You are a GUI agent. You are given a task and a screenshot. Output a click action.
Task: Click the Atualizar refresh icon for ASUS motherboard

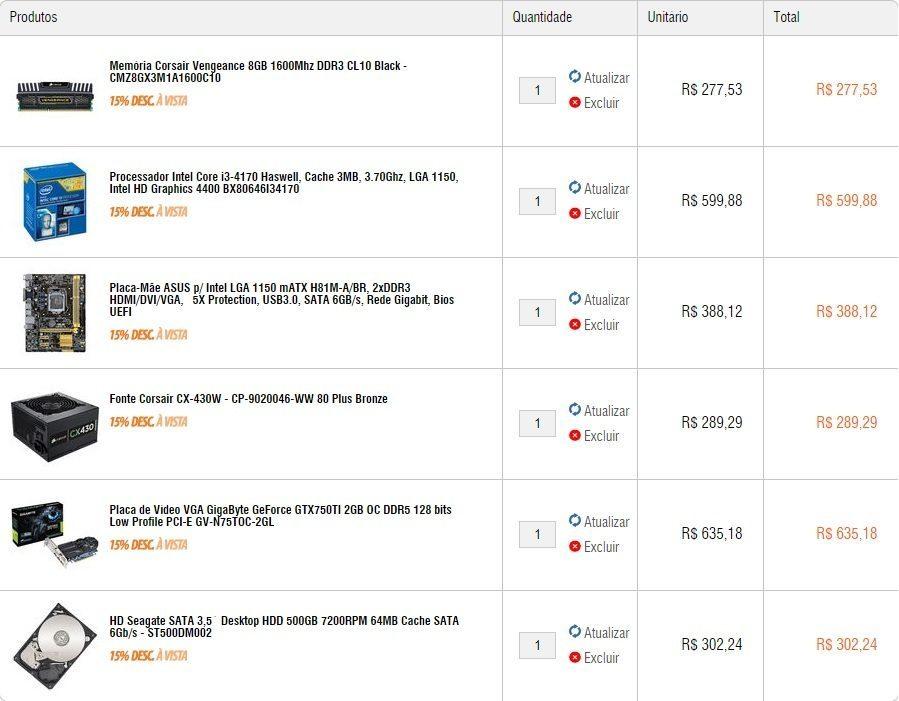point(575,298)
